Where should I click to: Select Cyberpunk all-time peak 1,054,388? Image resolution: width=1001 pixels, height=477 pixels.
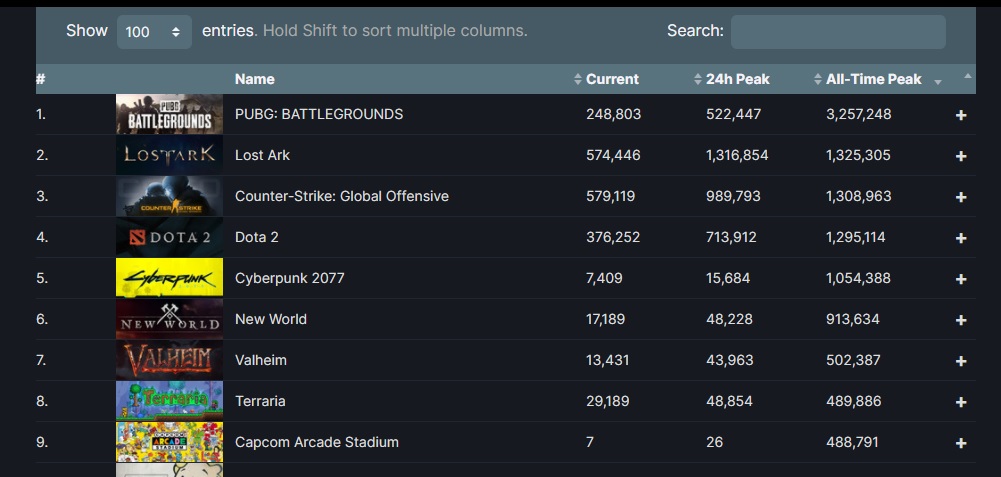(858, 278)
